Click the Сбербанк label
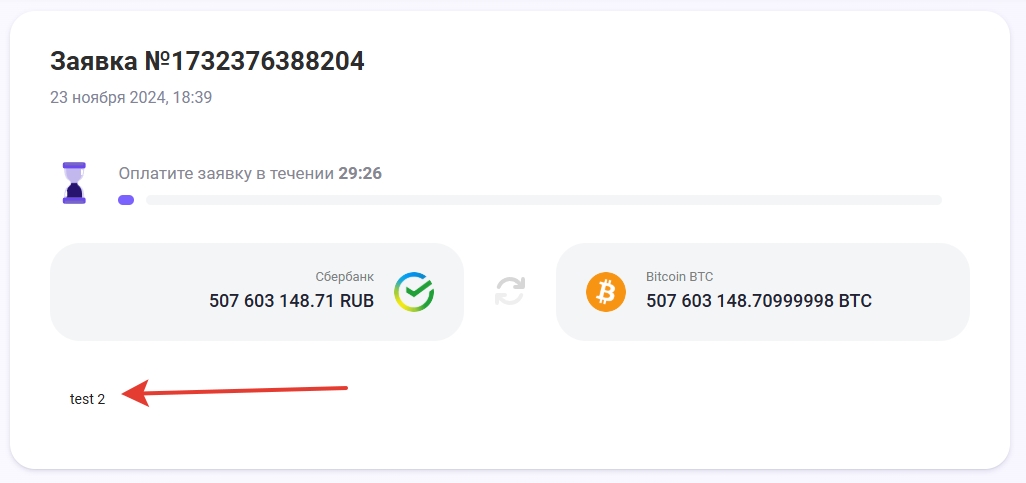Image resolution: width=1026 pixels, height=483 pixels. pos(344,277)
